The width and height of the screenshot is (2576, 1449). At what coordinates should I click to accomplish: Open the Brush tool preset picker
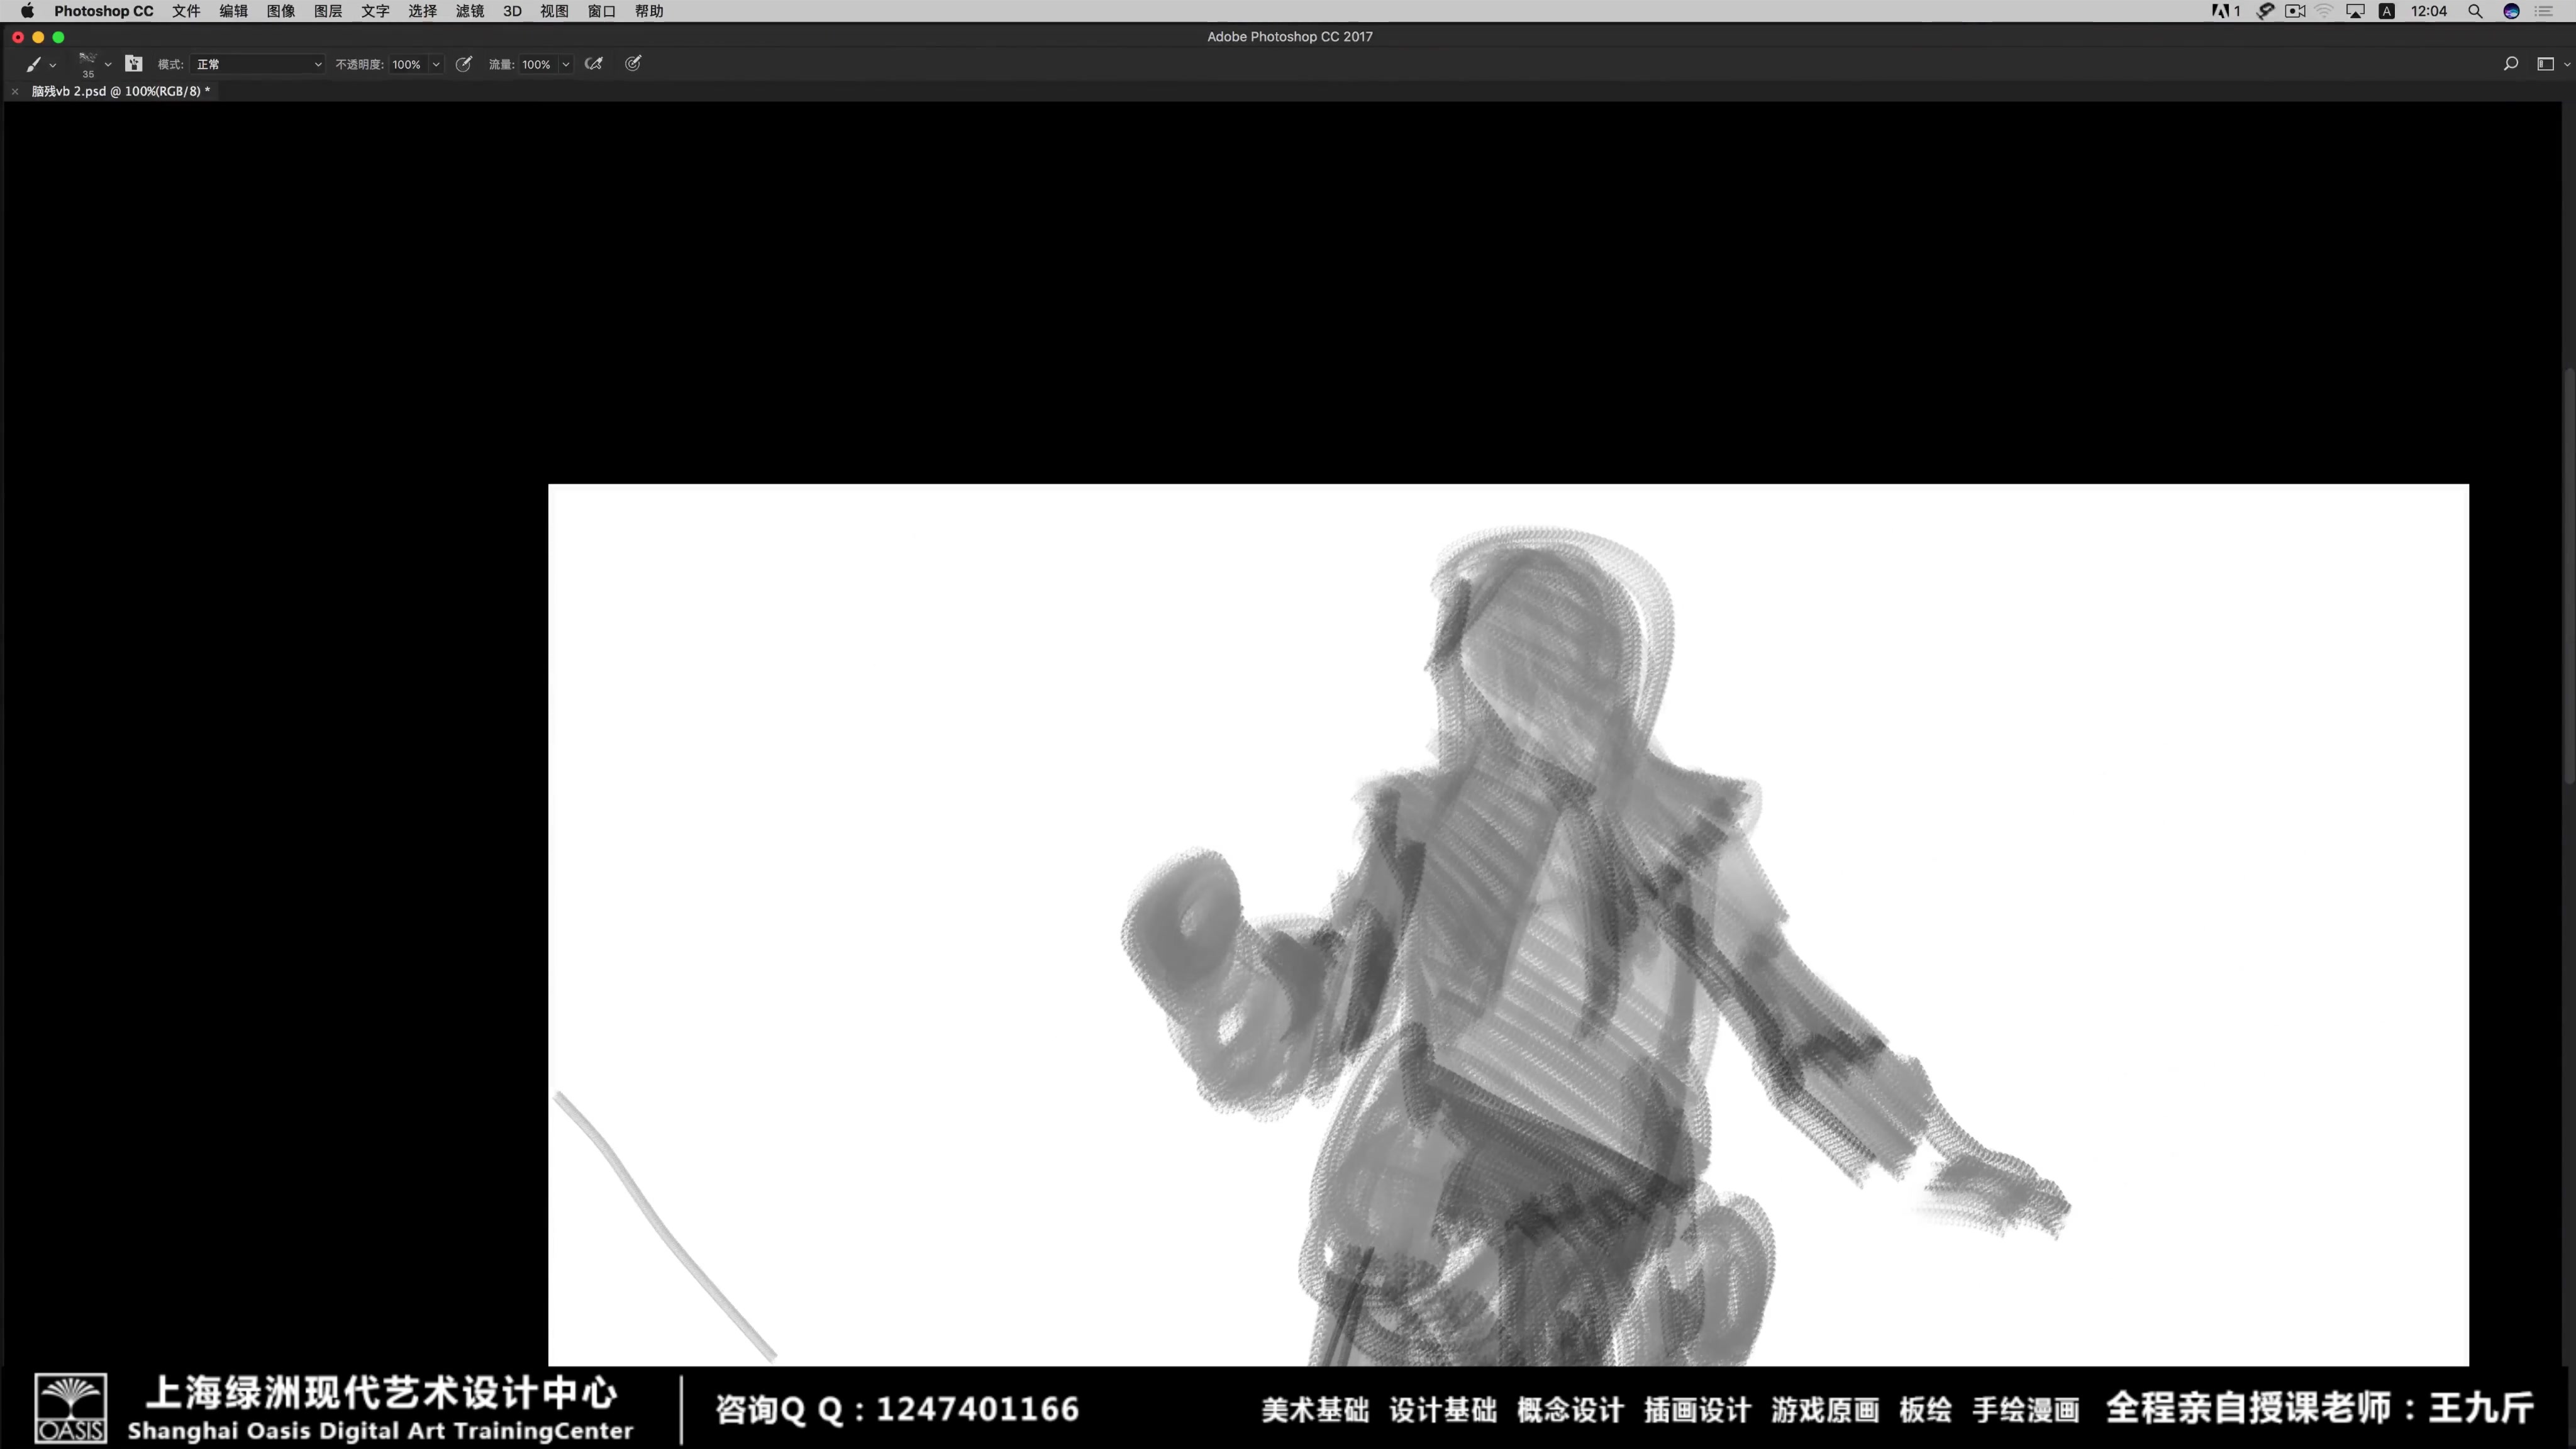(34, 64)
